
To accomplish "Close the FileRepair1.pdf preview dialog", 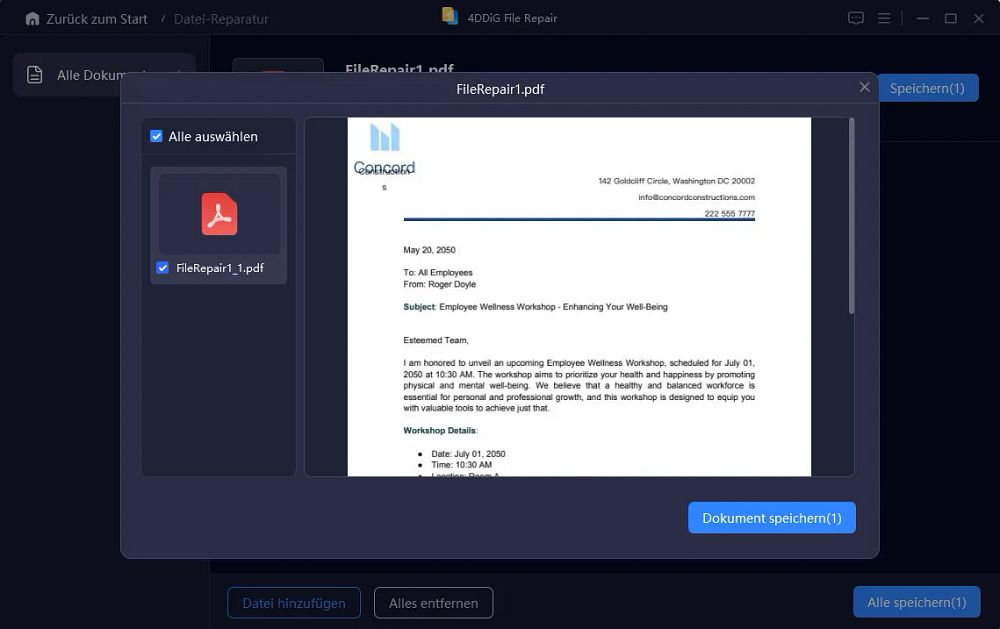I will [x=864, y=87].
